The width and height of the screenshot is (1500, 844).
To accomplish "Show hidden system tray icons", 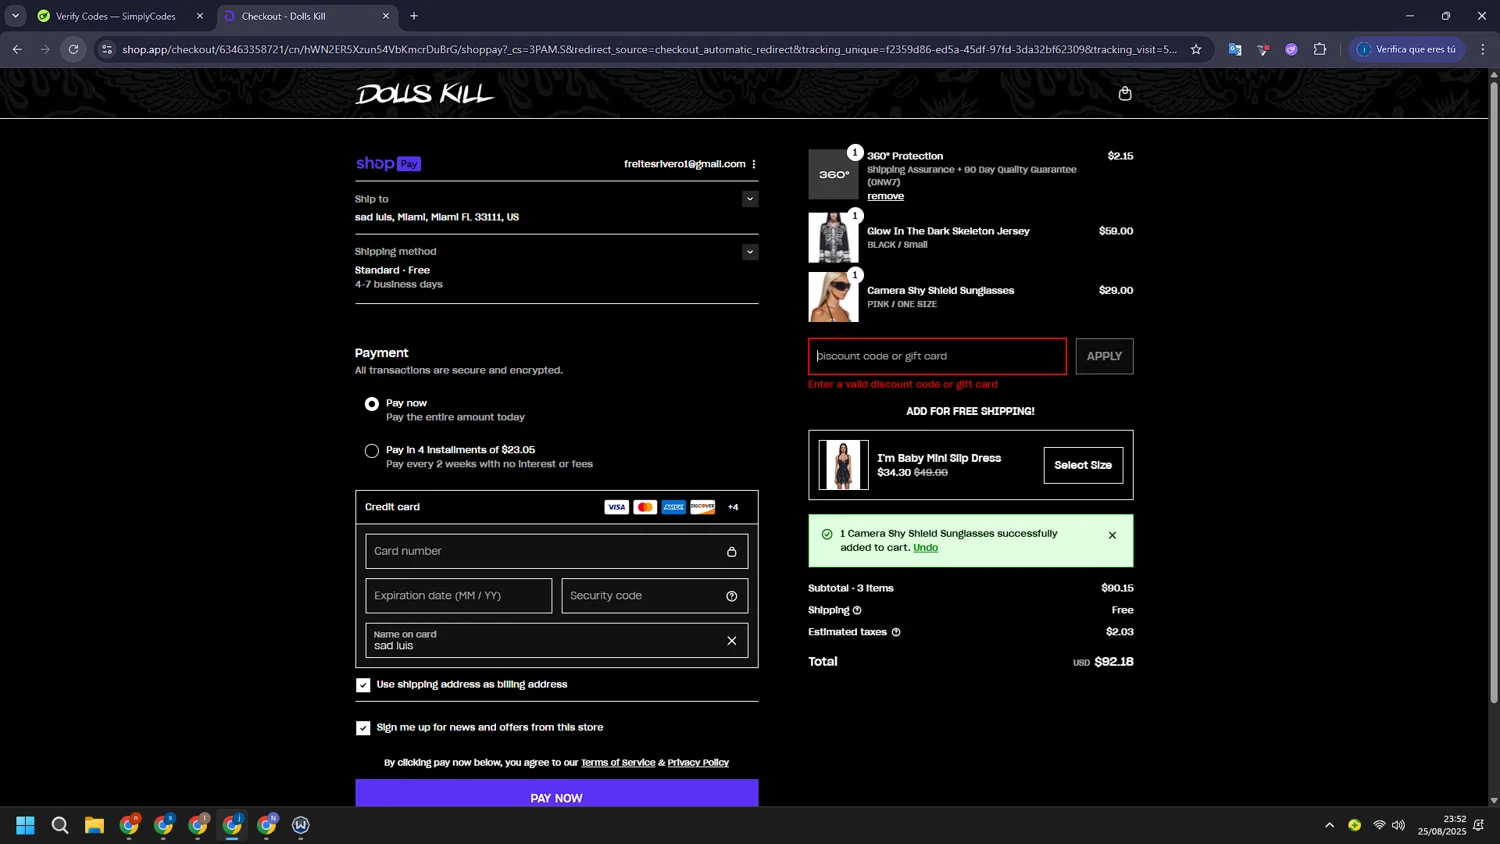I will pos(1329,825).
